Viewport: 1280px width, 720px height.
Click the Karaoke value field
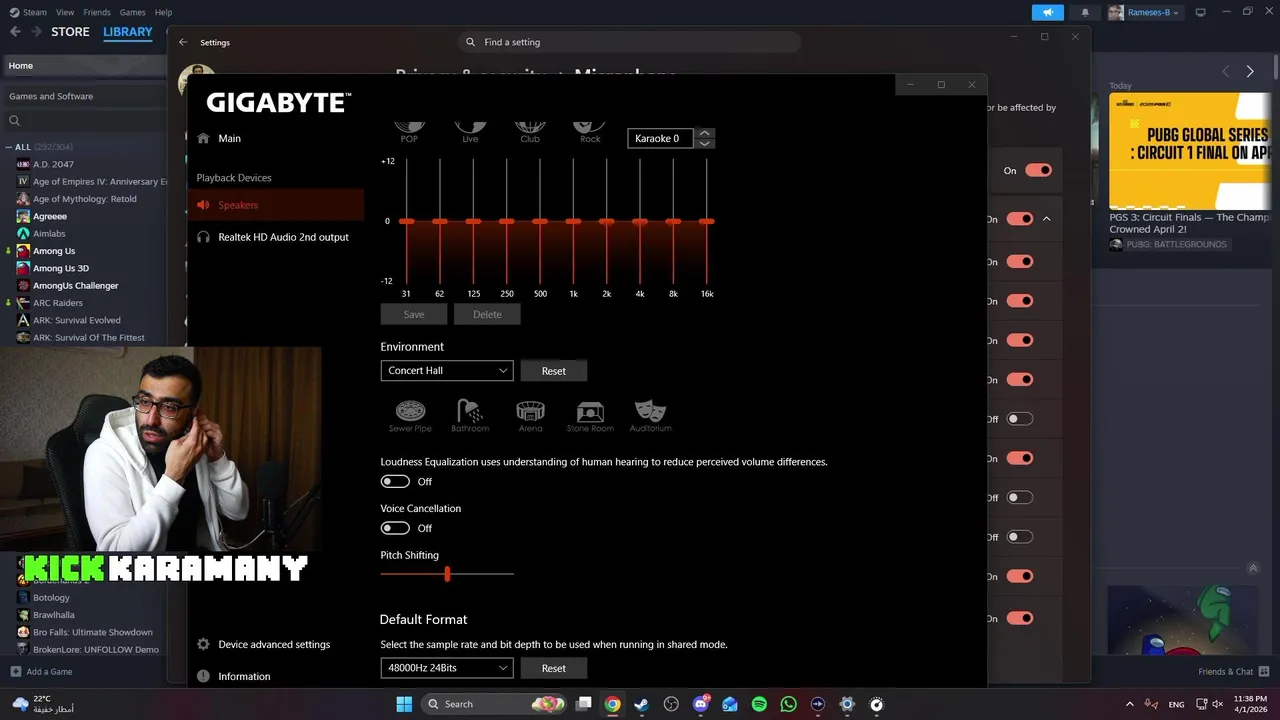(x=660, y=138)
